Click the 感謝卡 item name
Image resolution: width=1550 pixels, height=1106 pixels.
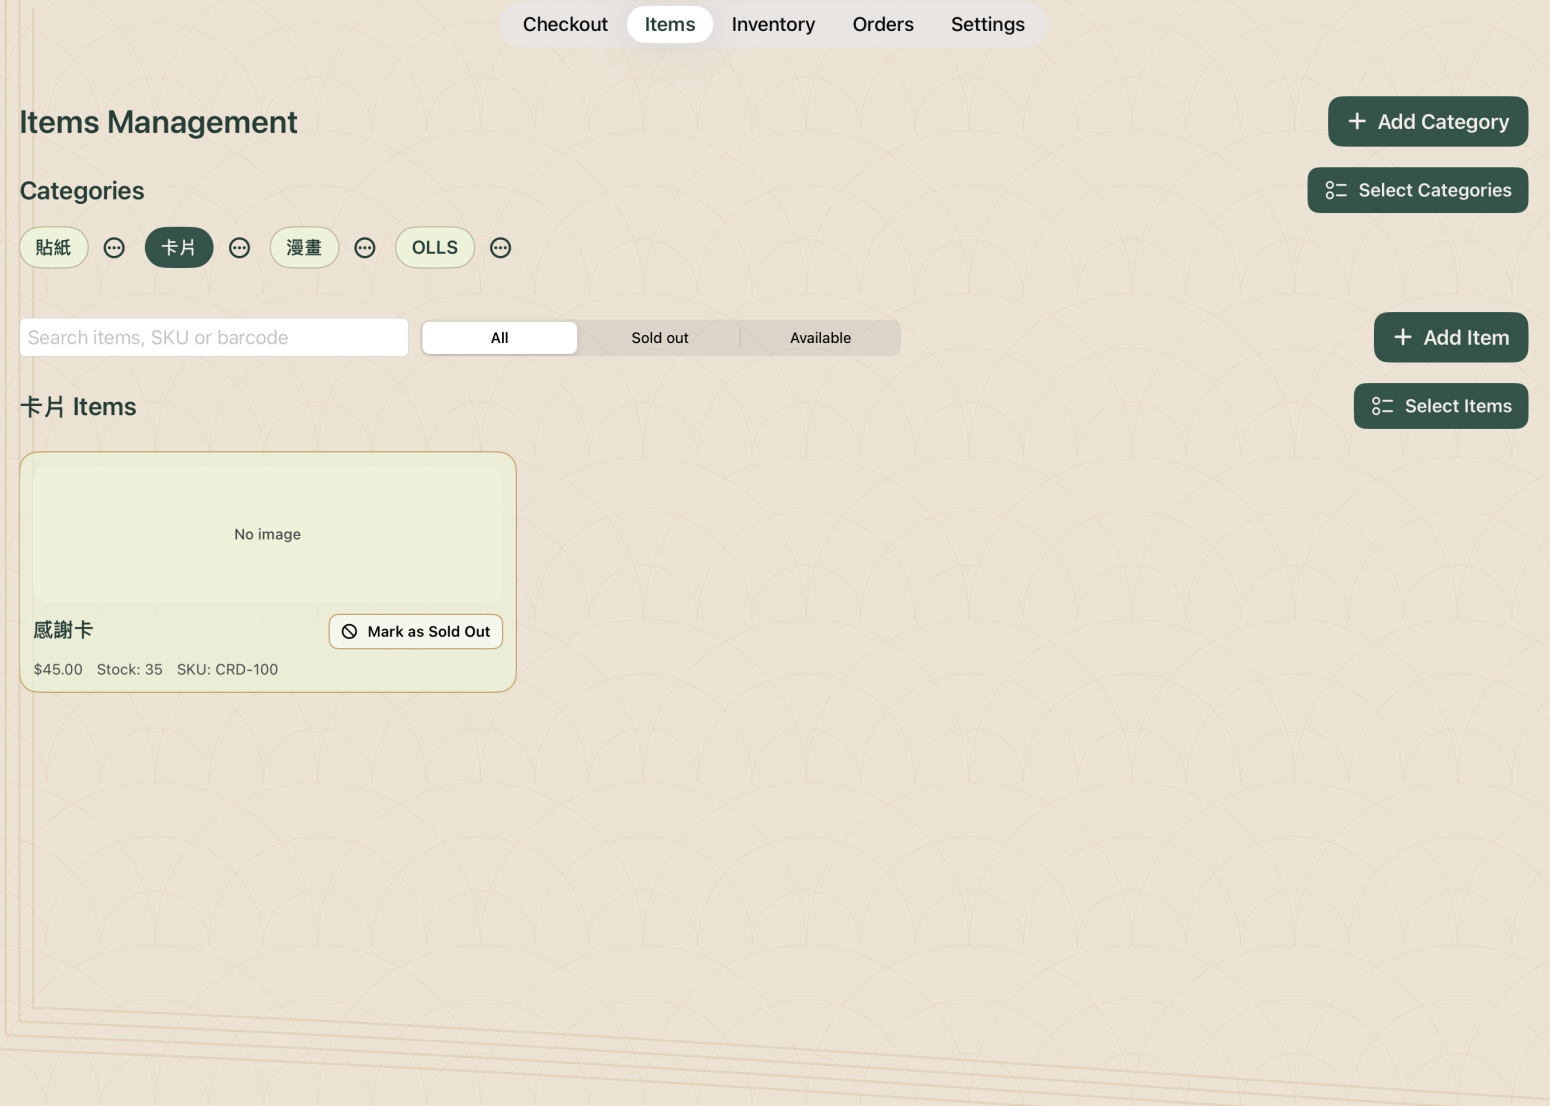[63, 630]
